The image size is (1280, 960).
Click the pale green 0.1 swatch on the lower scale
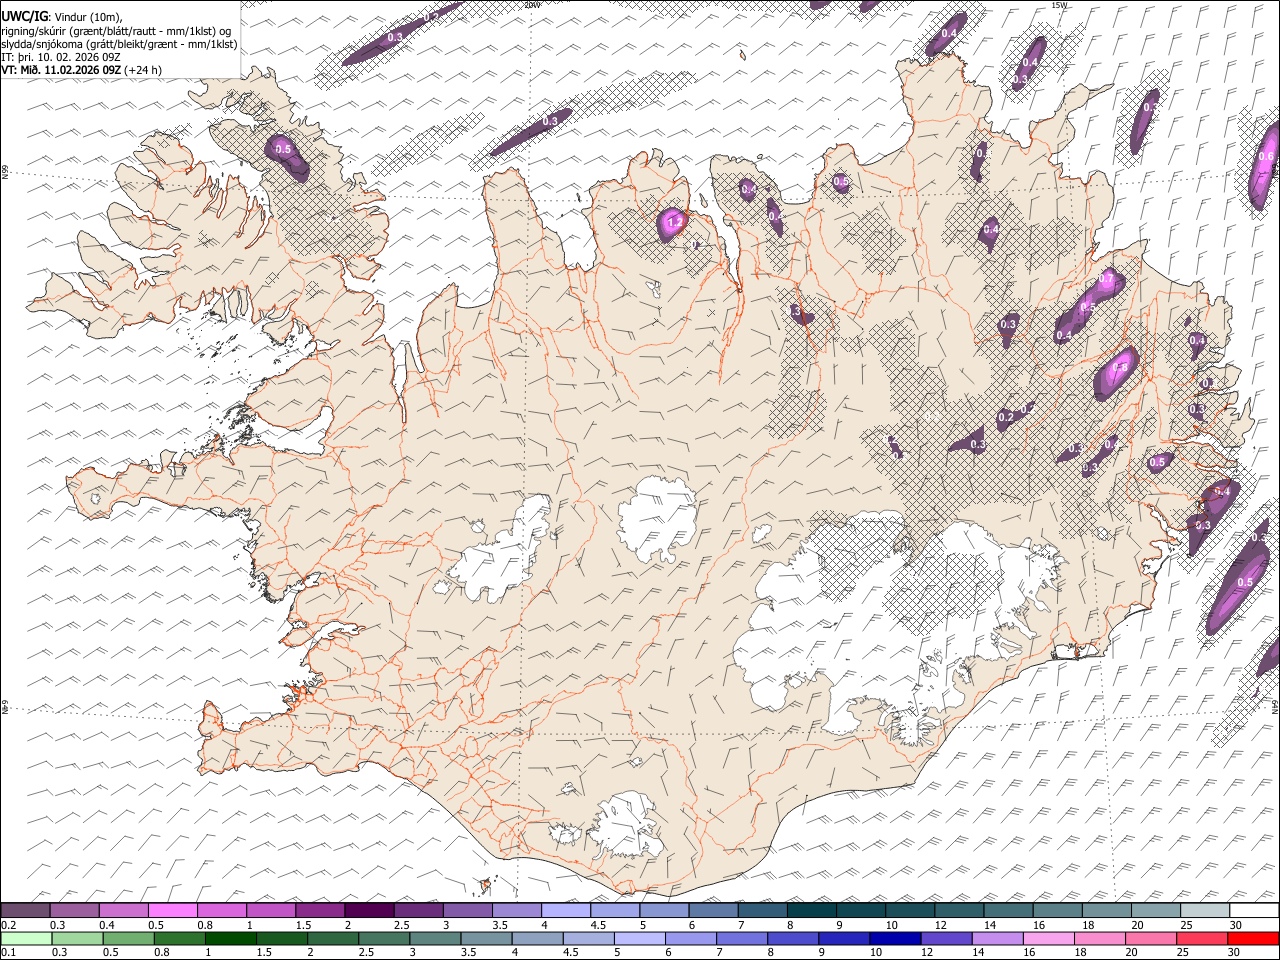point(26,938)
